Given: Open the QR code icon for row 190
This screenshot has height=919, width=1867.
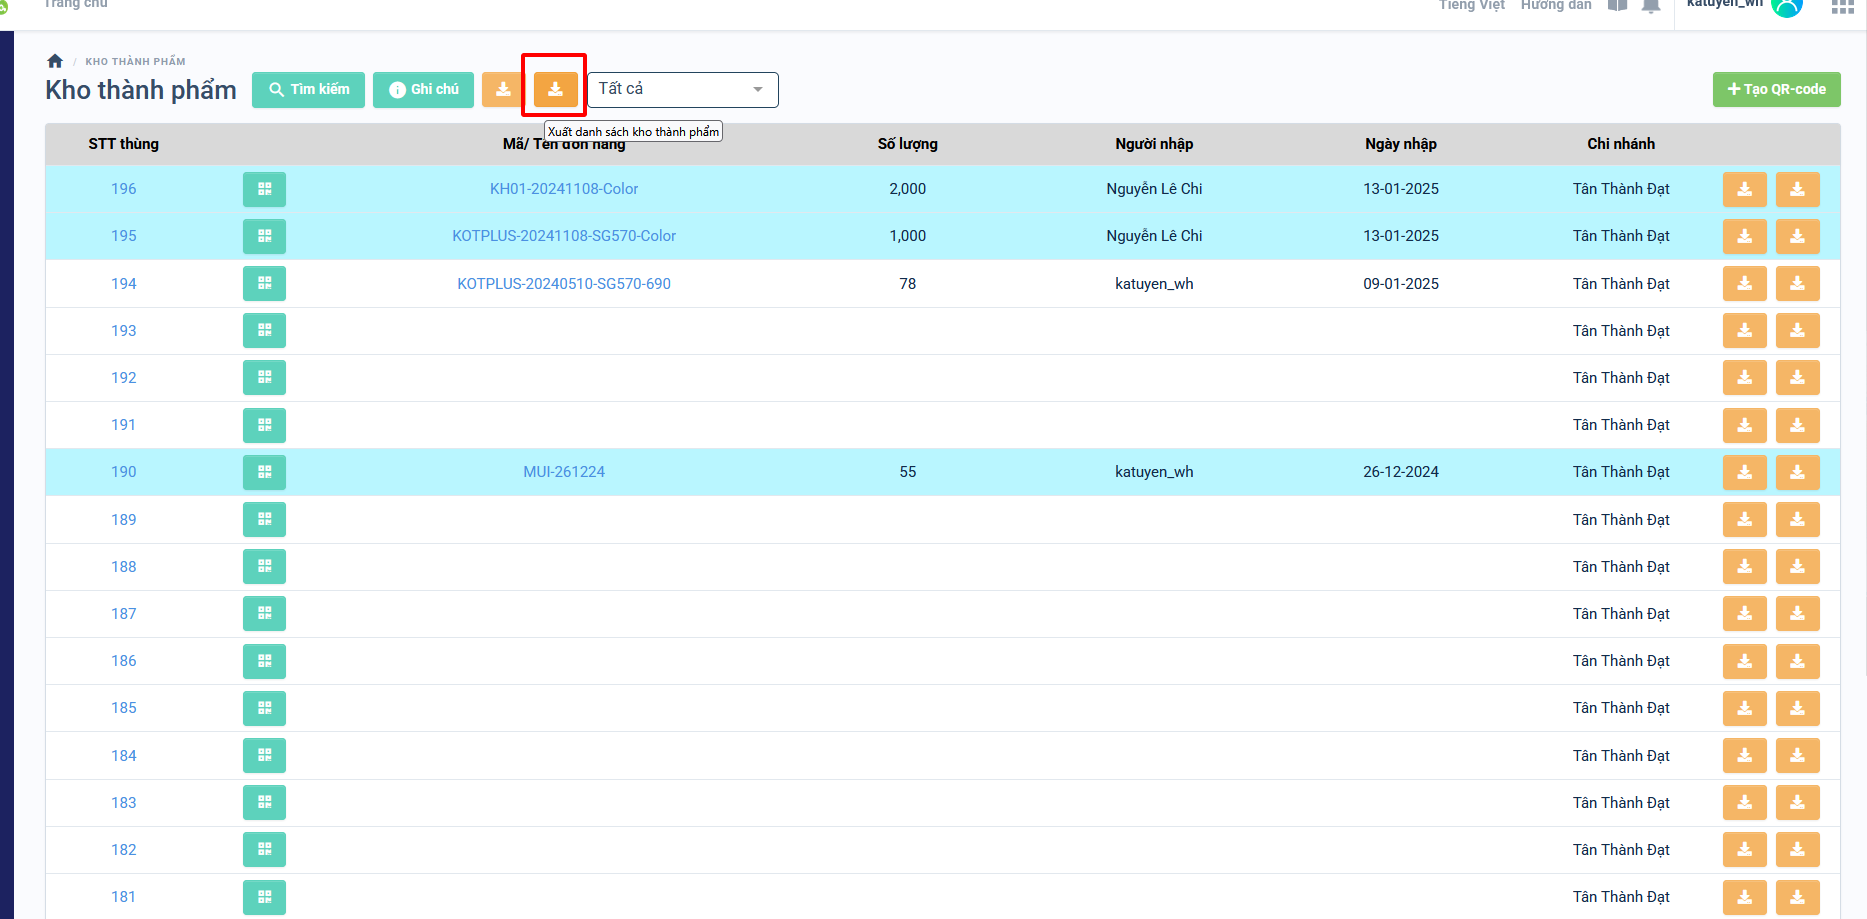Looking at the screenshot, I should 264,472.
